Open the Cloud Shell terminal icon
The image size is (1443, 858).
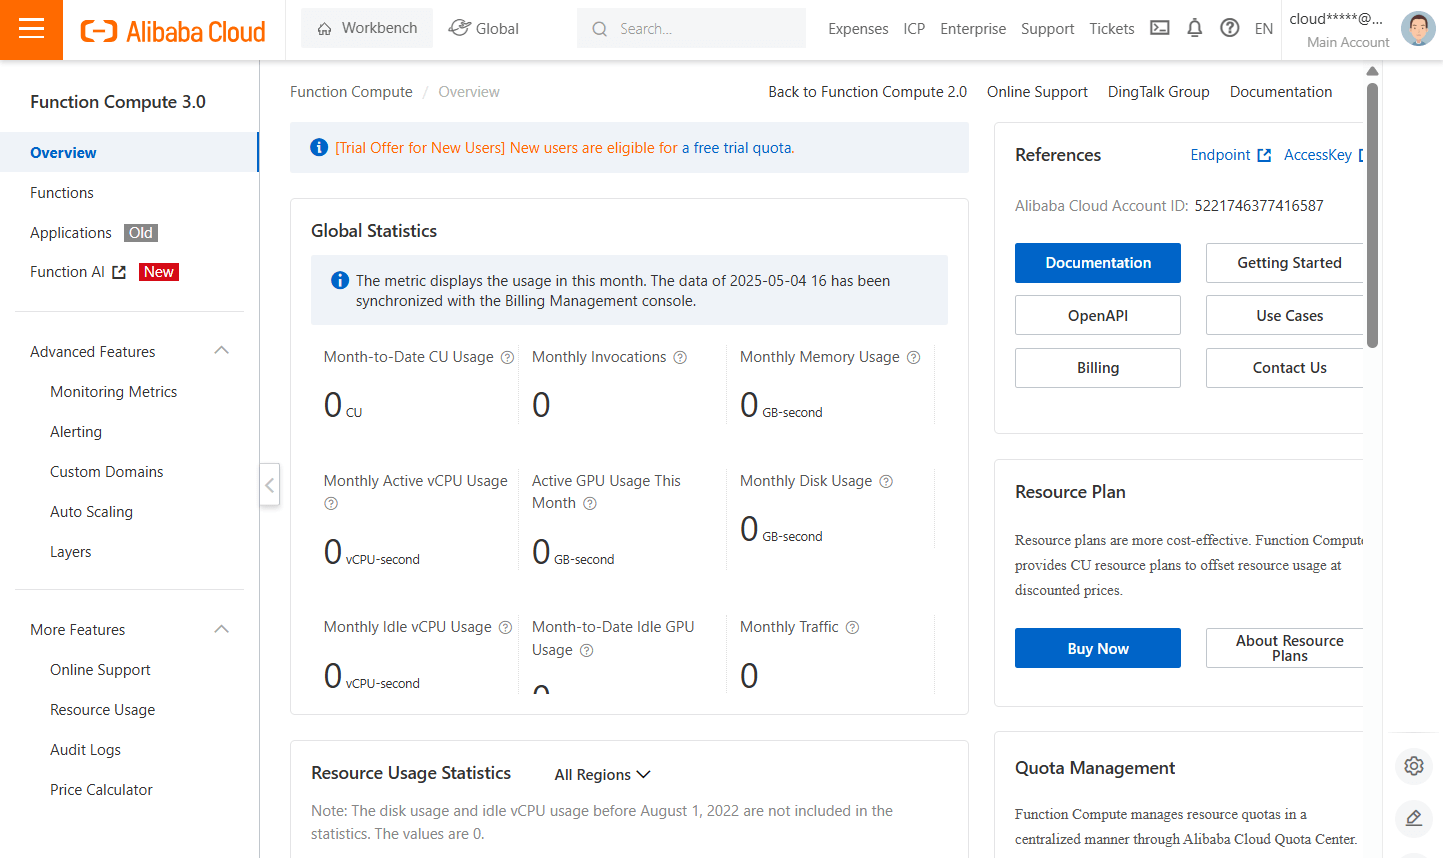click(x=1160, y=28)
